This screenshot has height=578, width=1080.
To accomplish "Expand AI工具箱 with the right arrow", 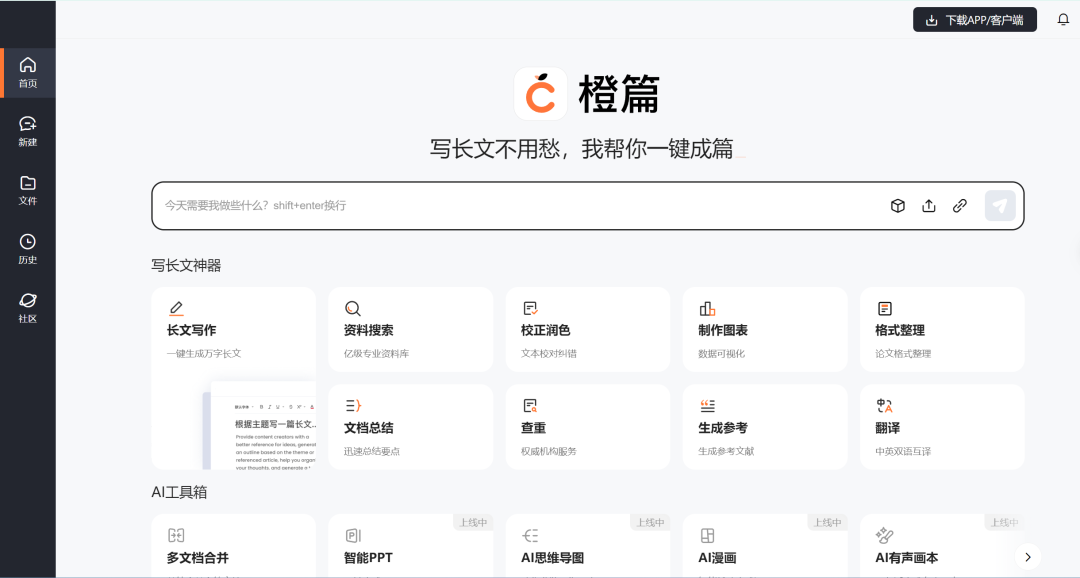I will (1028, 557).
